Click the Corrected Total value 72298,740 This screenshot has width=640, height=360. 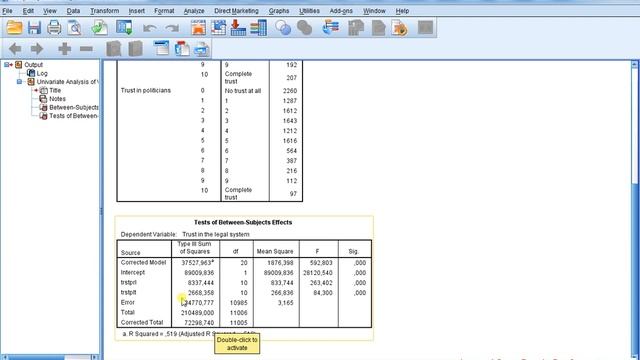[x=198, y=322]
